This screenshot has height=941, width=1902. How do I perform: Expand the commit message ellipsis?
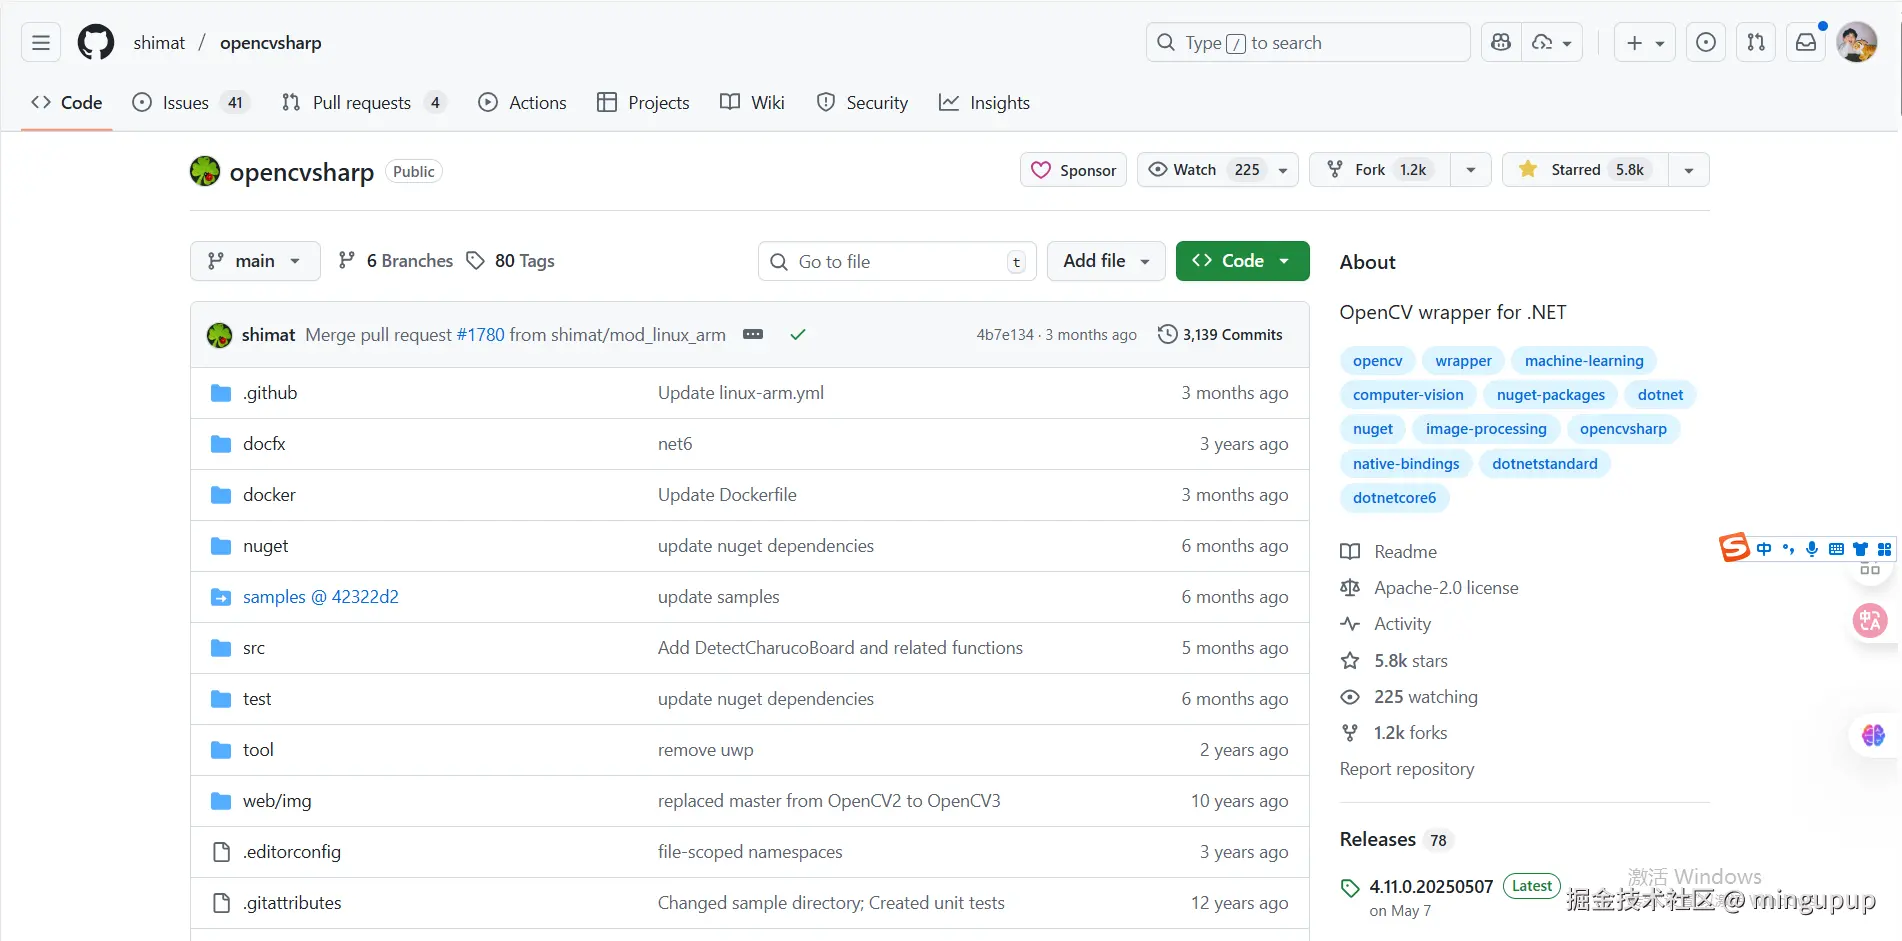pyautogui.click(x=753, y=334)
